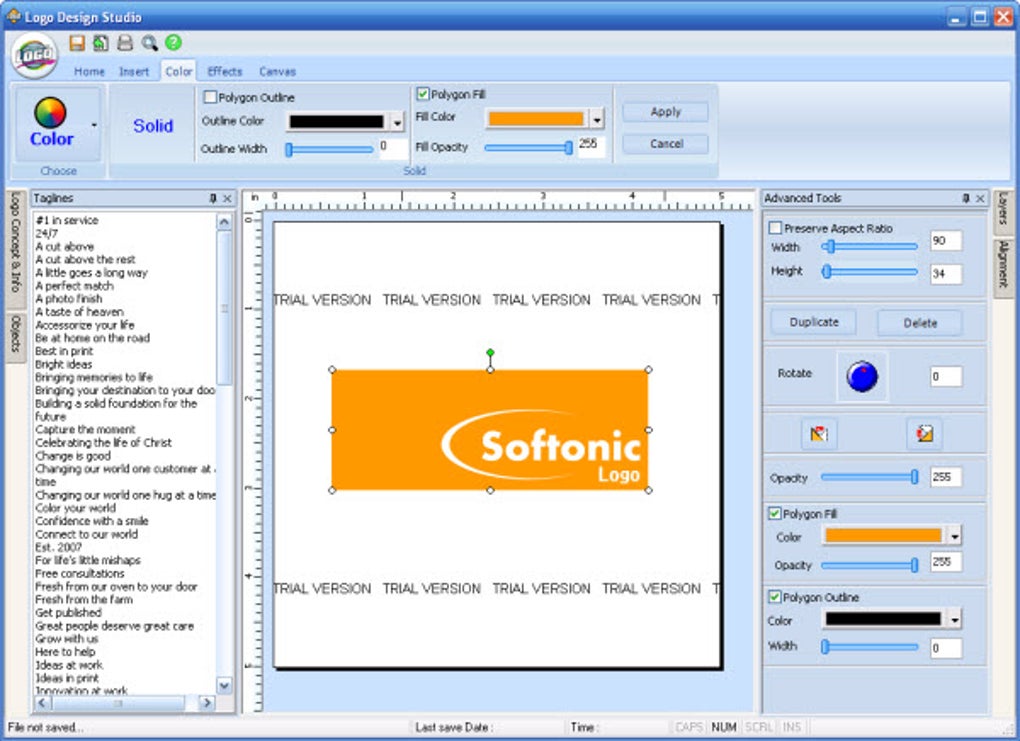The image size is (1020, 741).
Task: Click the Width value field showing 90
Action: pyautogui.click(x=945, y=241)
